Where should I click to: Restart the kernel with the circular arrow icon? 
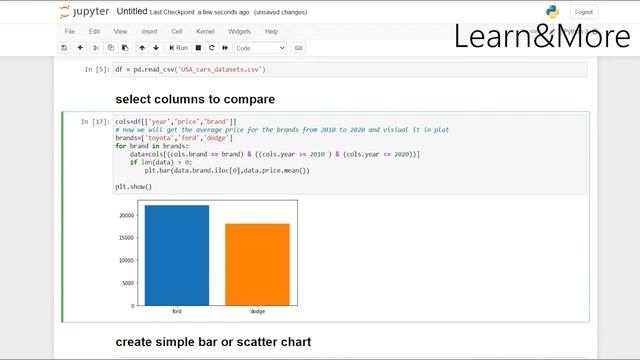(211, 48)
